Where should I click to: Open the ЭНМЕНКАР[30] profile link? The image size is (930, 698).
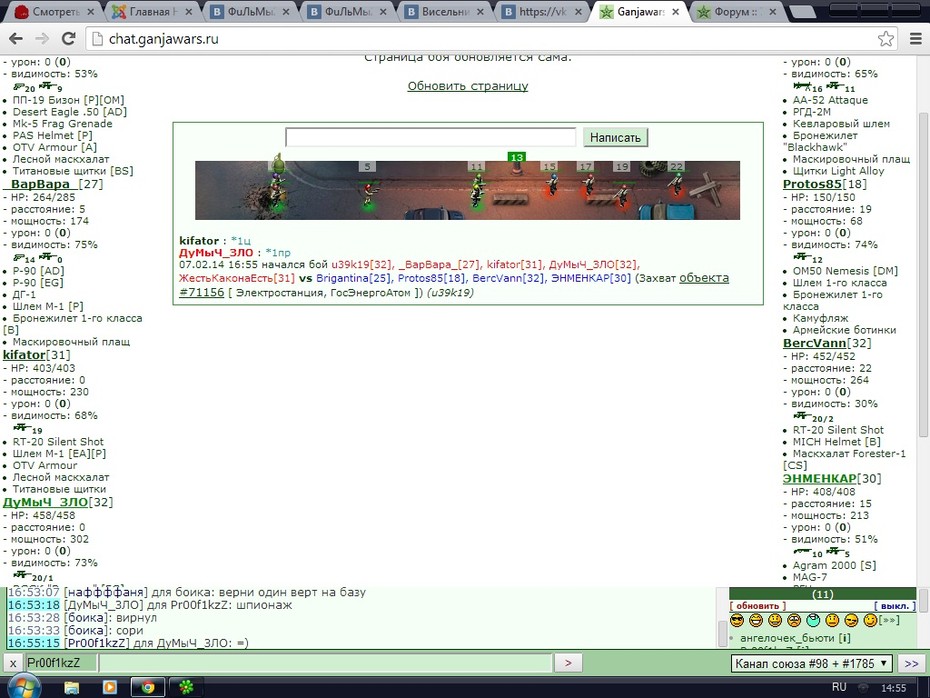click(832, 478)
